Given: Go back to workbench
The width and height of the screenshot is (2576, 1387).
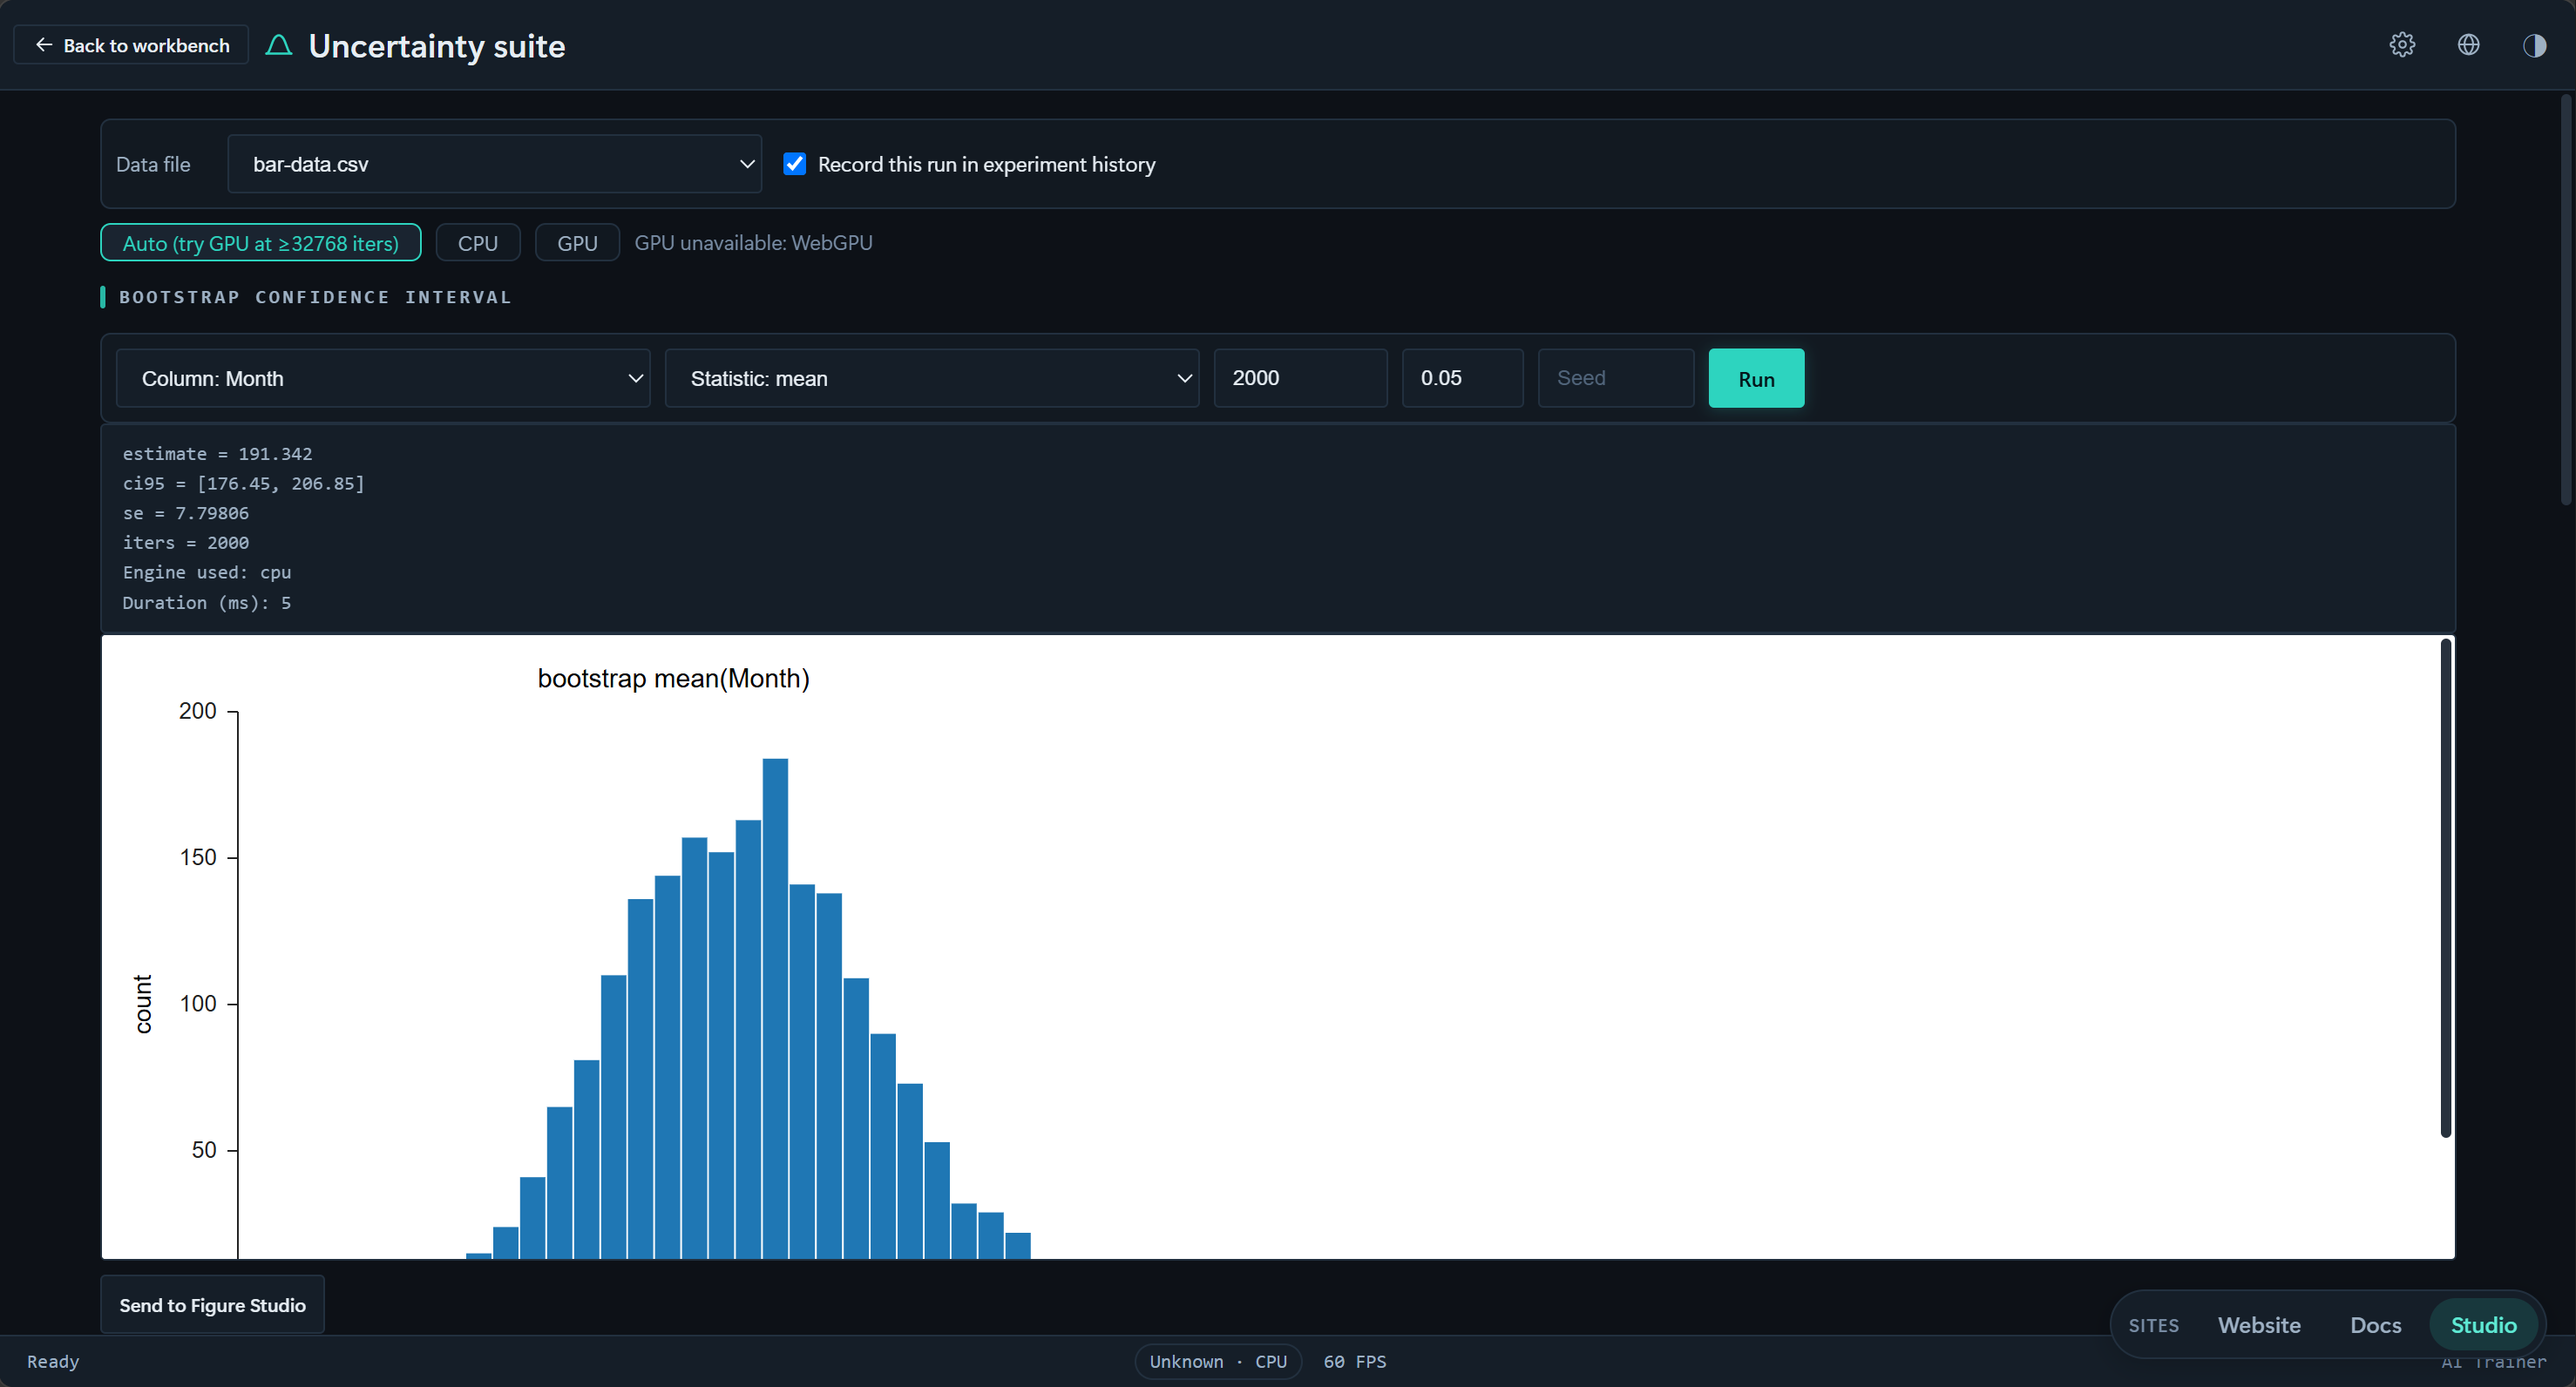Looking at the screenshot, I should 131,45.
